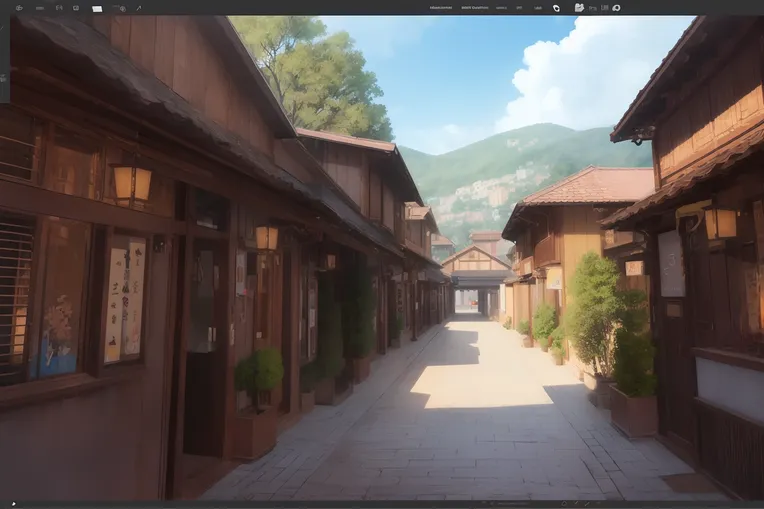Click the second icon in the top-left toolbar
The width and height of the screenshot is (764, 509).
click(39, 8)
